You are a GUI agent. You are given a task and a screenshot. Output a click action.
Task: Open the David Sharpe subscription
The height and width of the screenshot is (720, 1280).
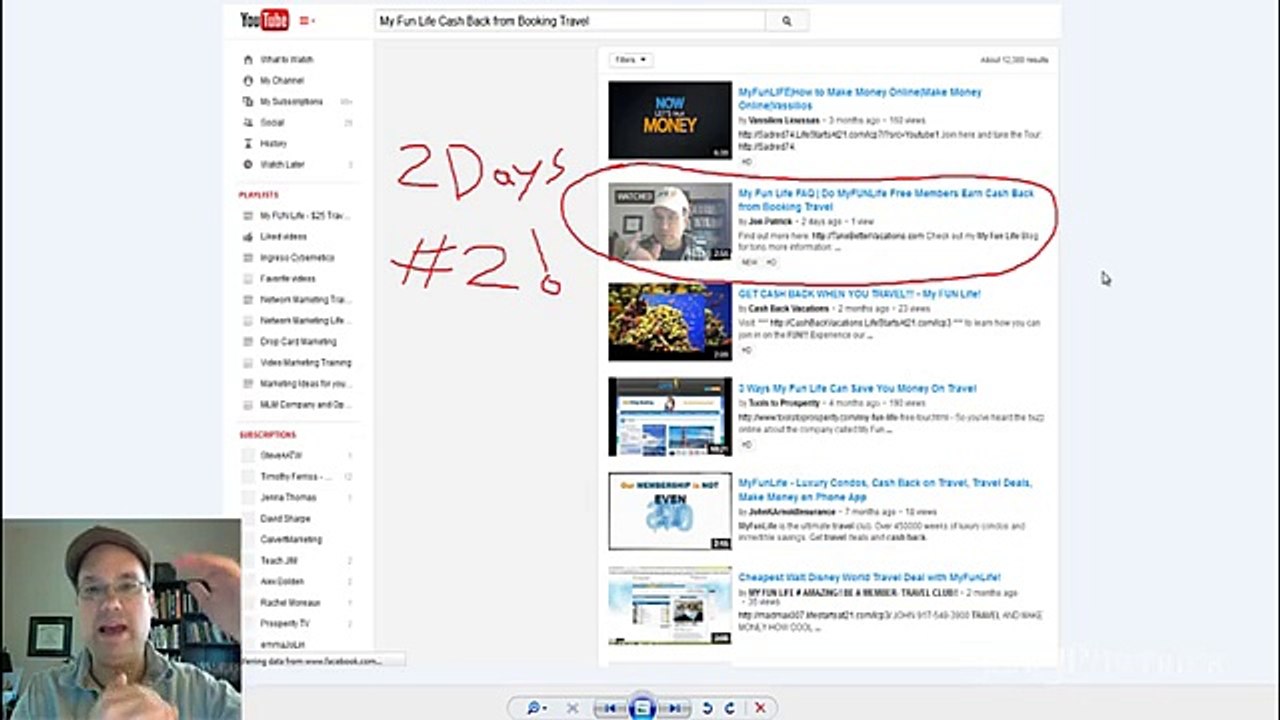click(285, 519)
